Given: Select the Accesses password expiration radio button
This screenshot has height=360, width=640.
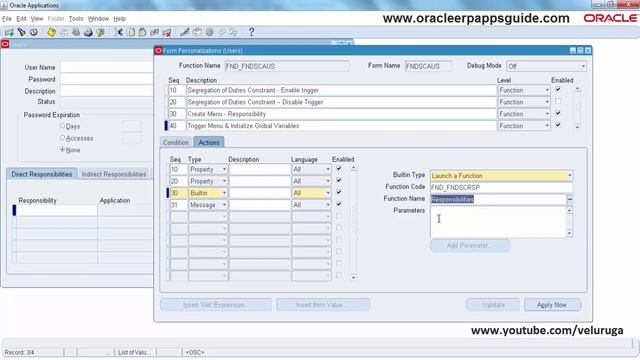Looking at the screenshot, I should (x=62, y=138).
